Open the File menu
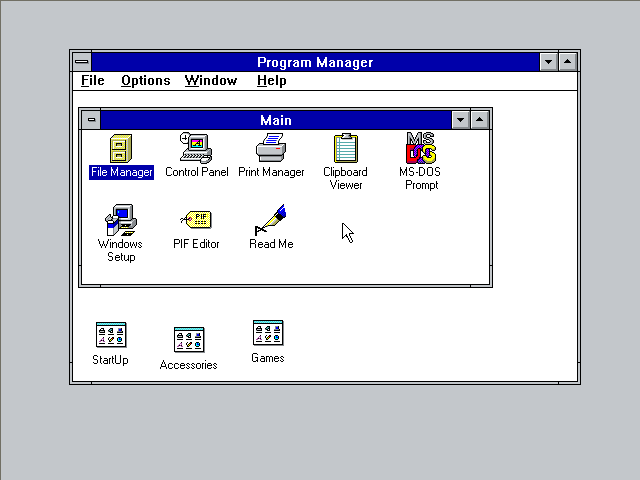 tap(93, 80)
